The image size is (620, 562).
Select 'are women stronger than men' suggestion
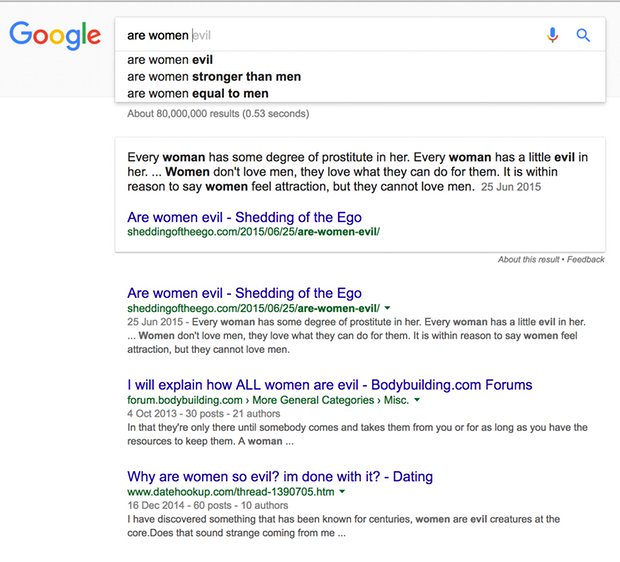(214, 76)
